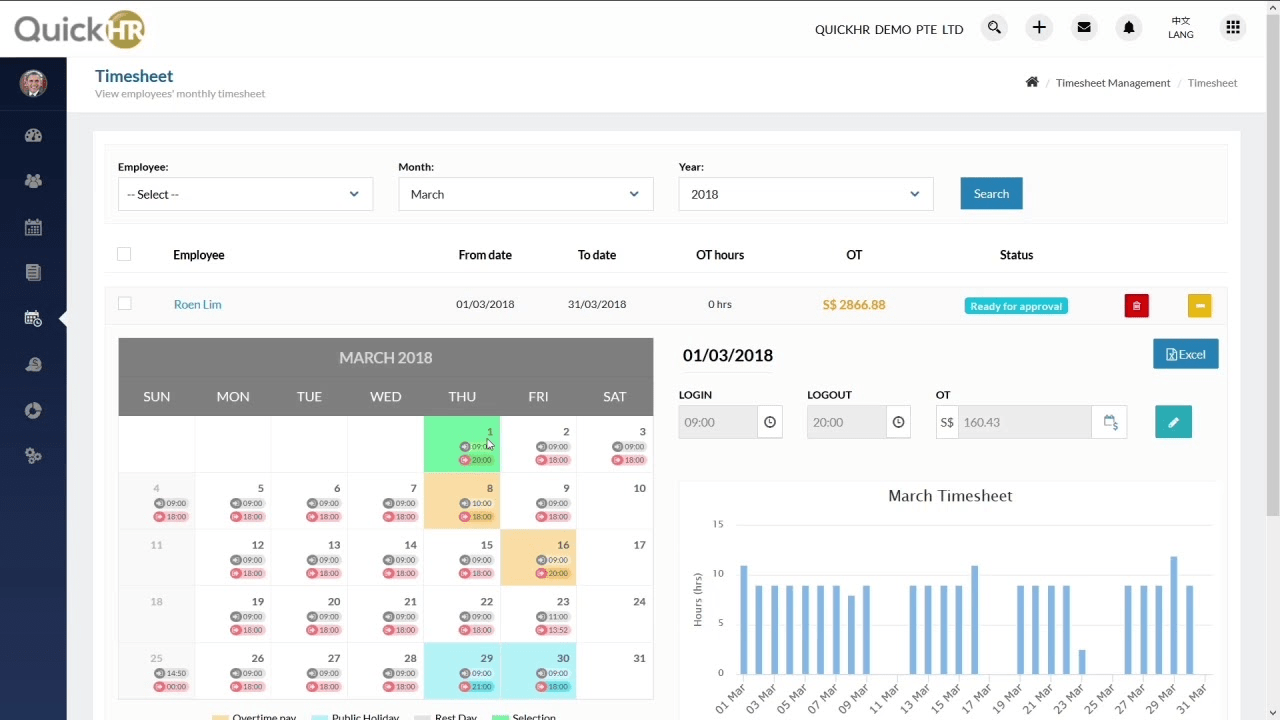Open the notifications bell icon
Image resolution: width=1280 pixels, height=720 pixels.
point(1129,28)
